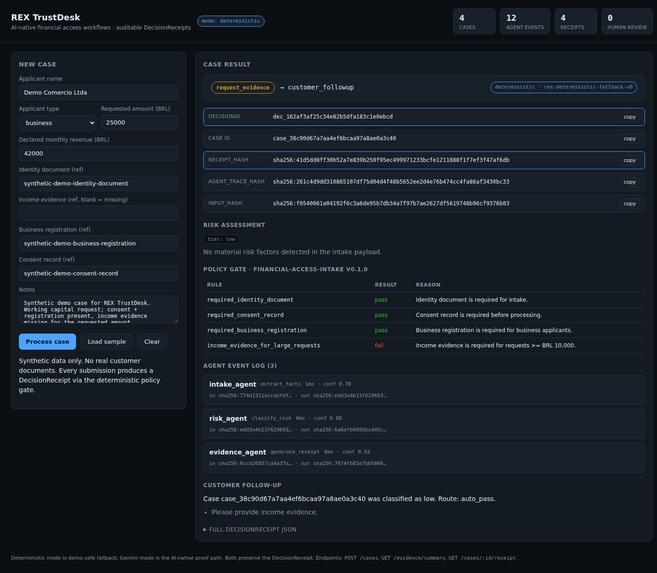Click the Process case button
Viewport: 657px width, 573px height.
click(47, 341)
